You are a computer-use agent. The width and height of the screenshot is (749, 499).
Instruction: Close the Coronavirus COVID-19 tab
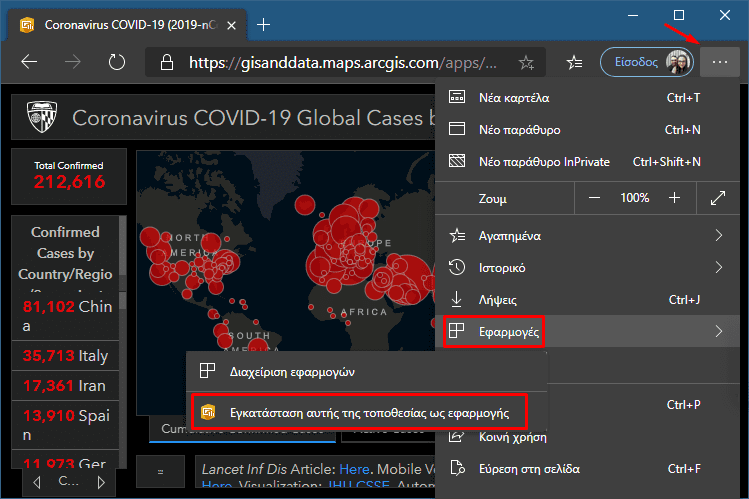[x=231, y=25]
